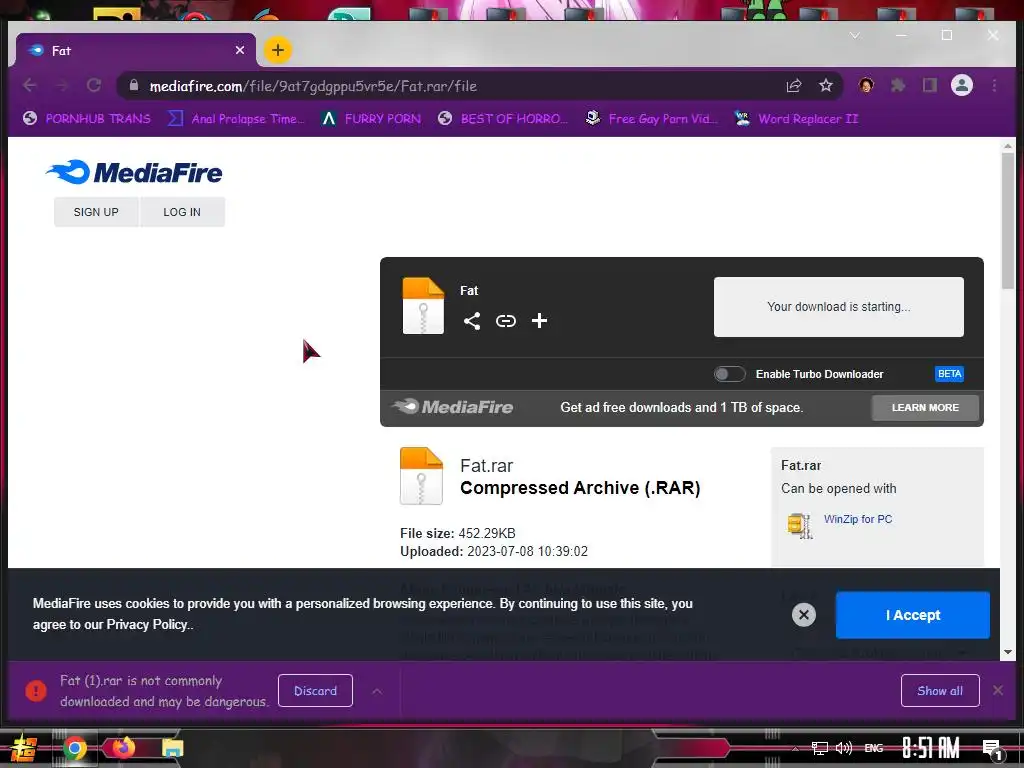Click the plus icon beside the link icon

(539, 321)
